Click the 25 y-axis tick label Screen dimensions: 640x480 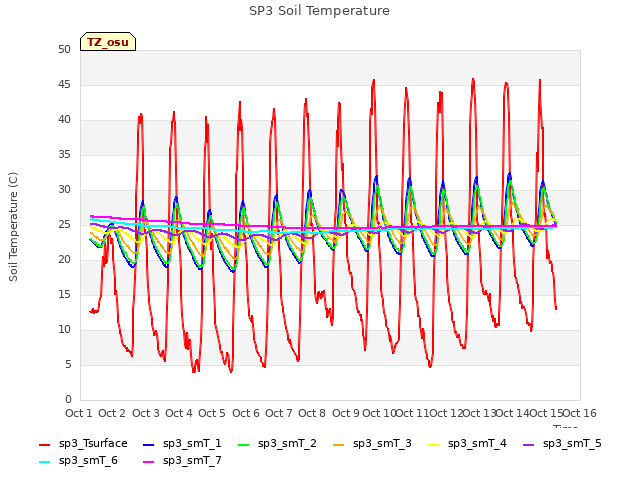pos(64,224)
